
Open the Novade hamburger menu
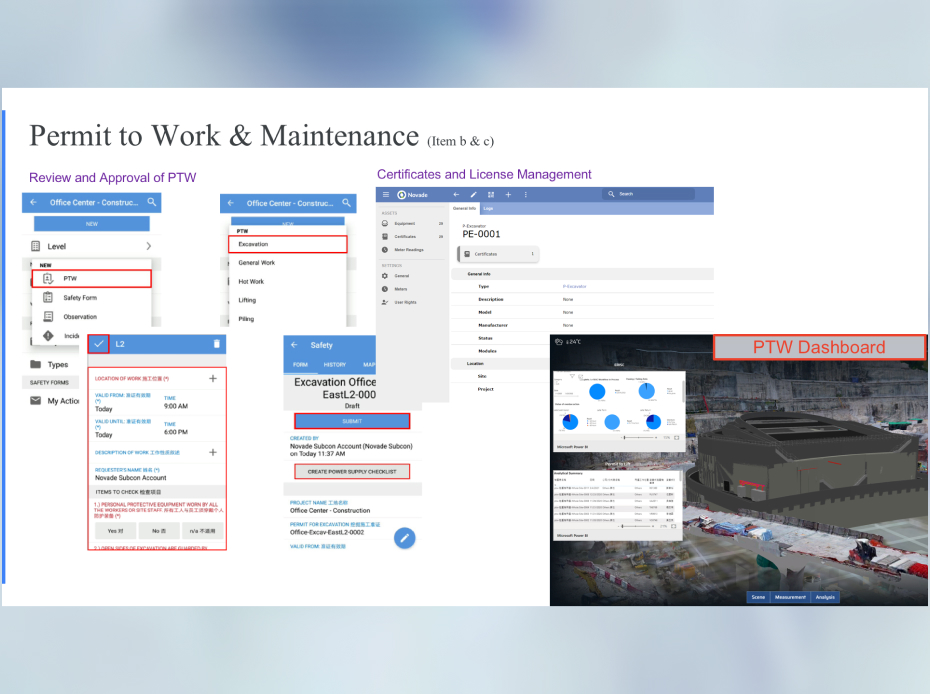[386, 194]
